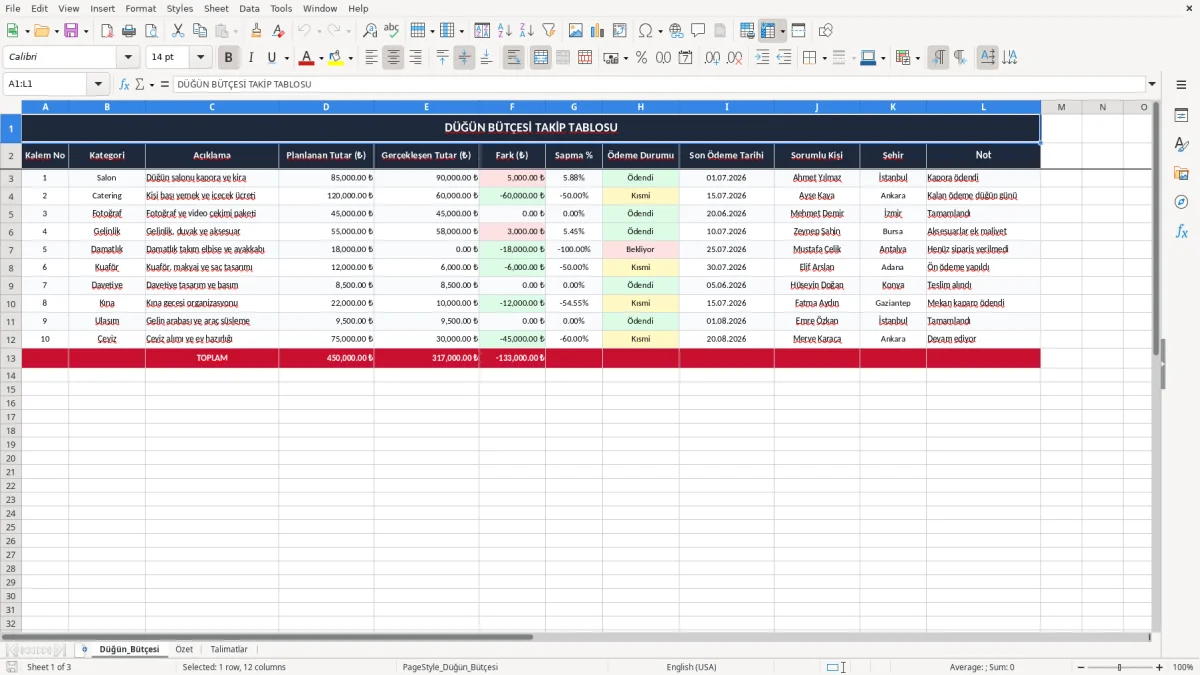Add a decimal place
The image size is (1200, 675).
(713, 58)
